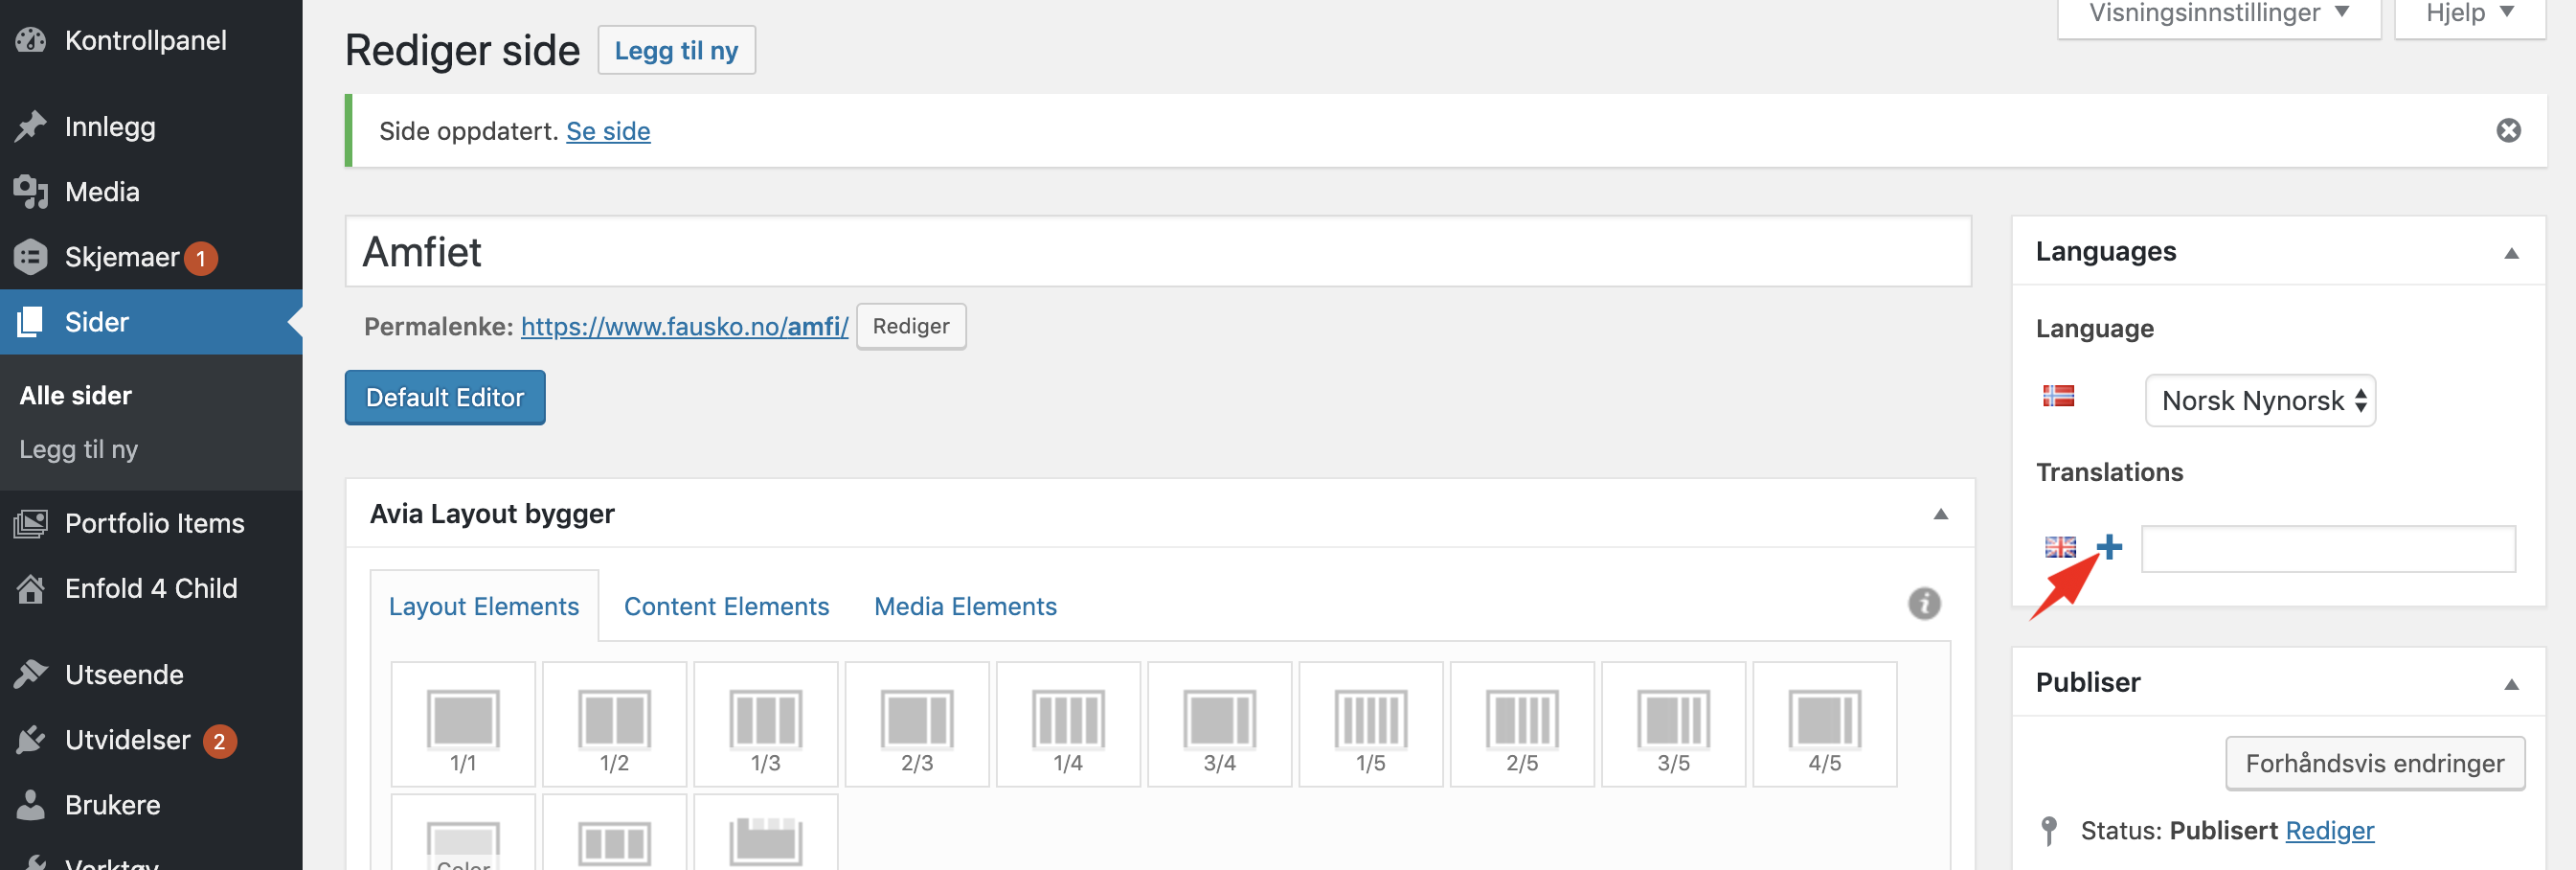The width and height of the screenshot is (2576, 870).
Task: Collapse the Publiser panel
Action: [x=2511, y=684]
